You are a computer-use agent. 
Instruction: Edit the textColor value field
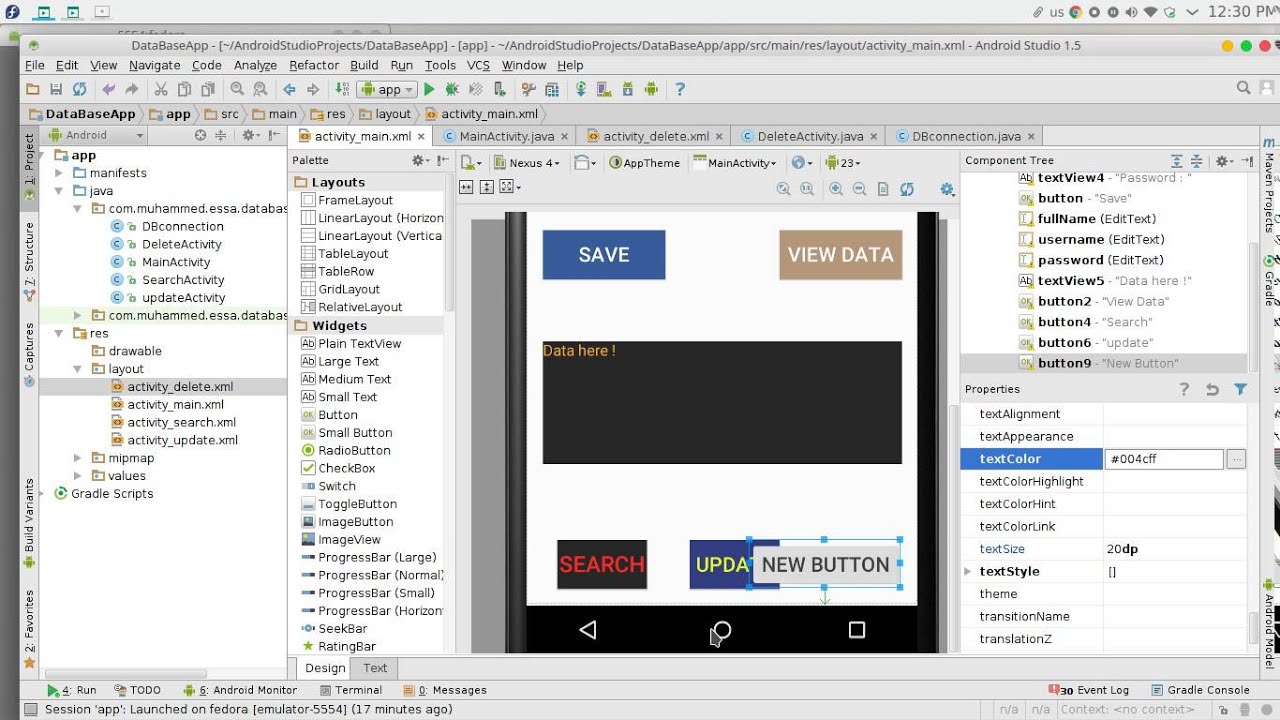(1164, 459)
